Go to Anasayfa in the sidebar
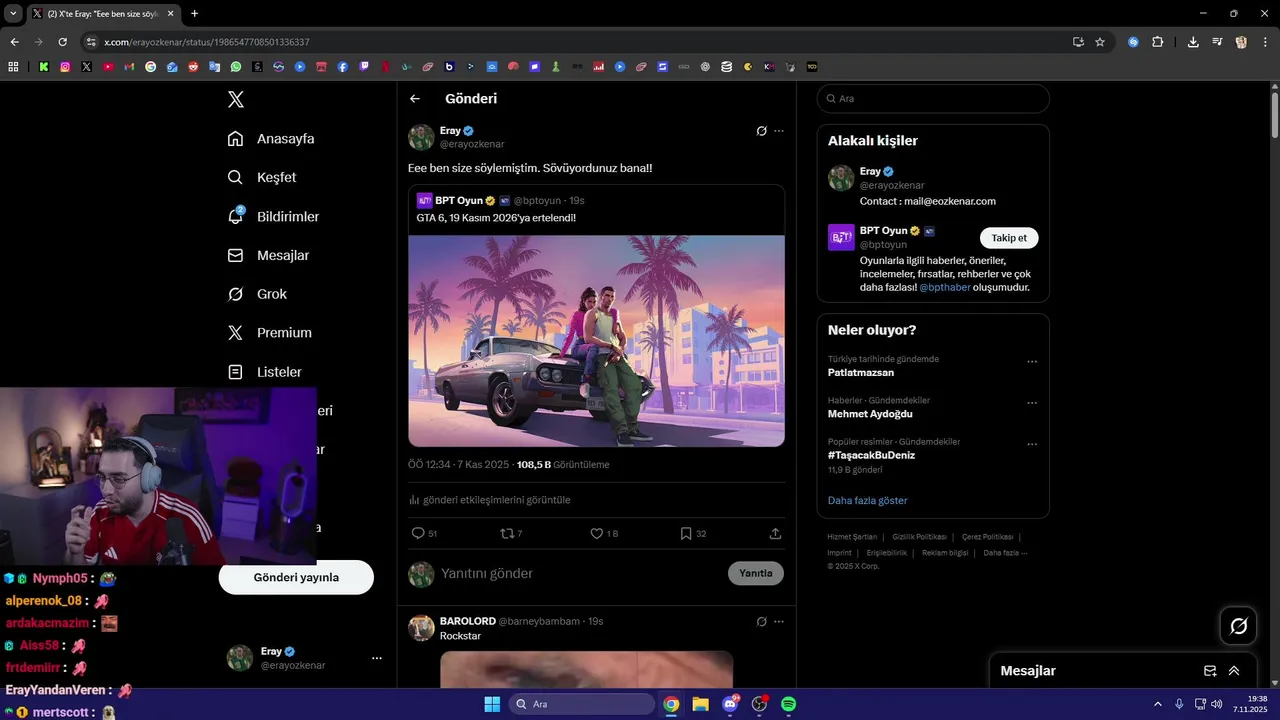 click(271, 139)
